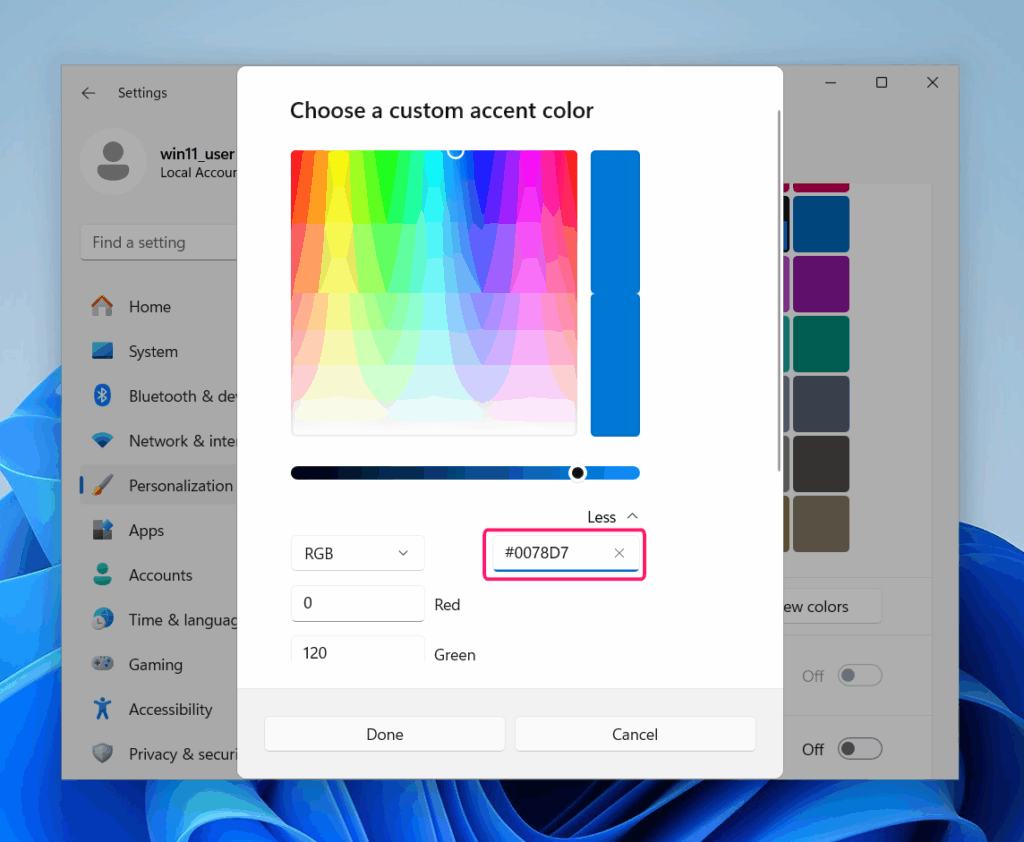Select the brown taupe accent swatch
This screenshot has height=842, width=1024.
point(821,524)
